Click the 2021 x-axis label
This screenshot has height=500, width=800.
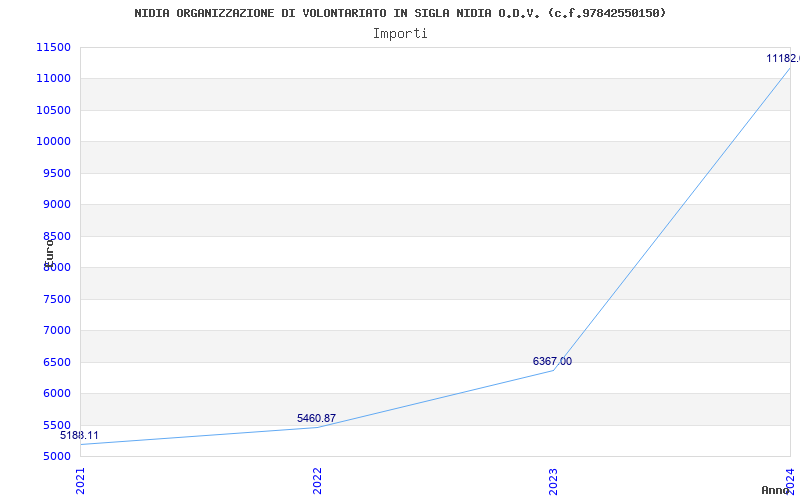pyautogui.click(x=80, y=481)
